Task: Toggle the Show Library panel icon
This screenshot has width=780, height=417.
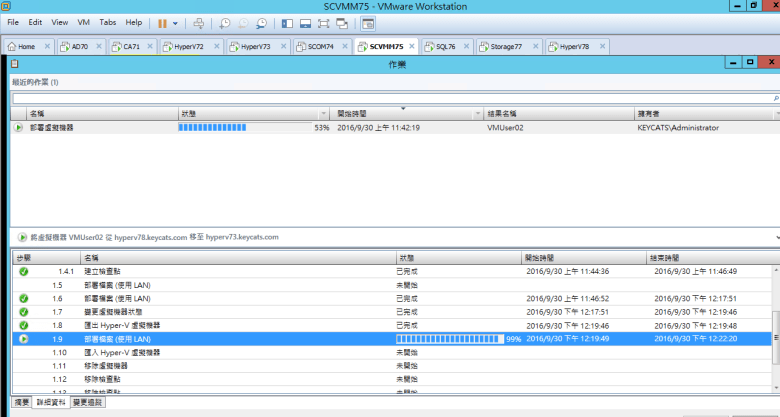Action: coord(284,22)
